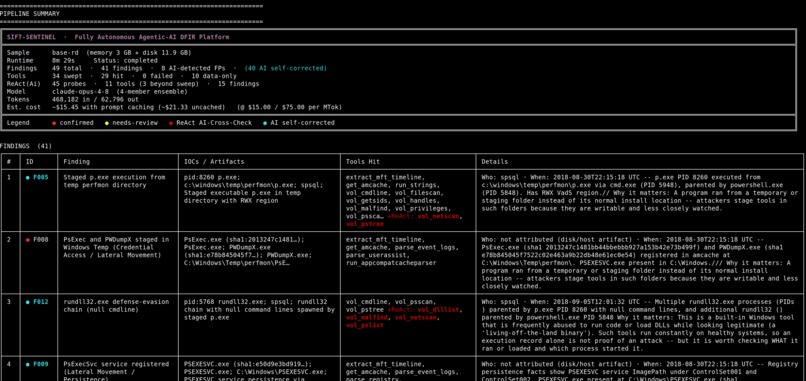806x381 pixels.
Task: Click the yellow needs-review legend dot
Action: coord(106,123)
